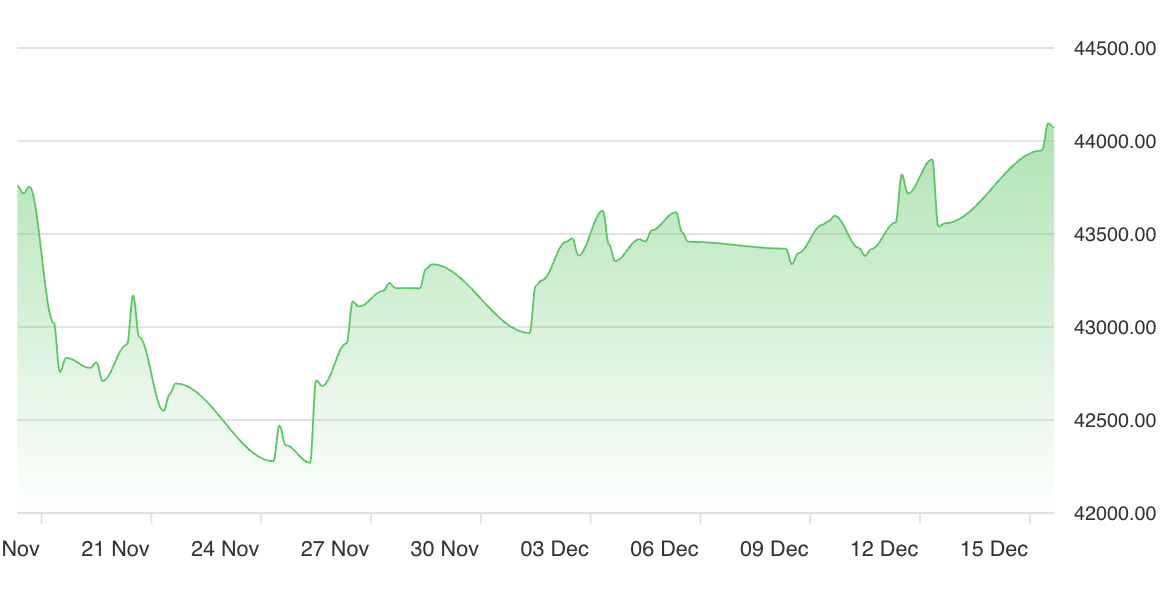Click the 09 Dec date label
This screenshot has height=610, width=1174.
tap(774, 549)
